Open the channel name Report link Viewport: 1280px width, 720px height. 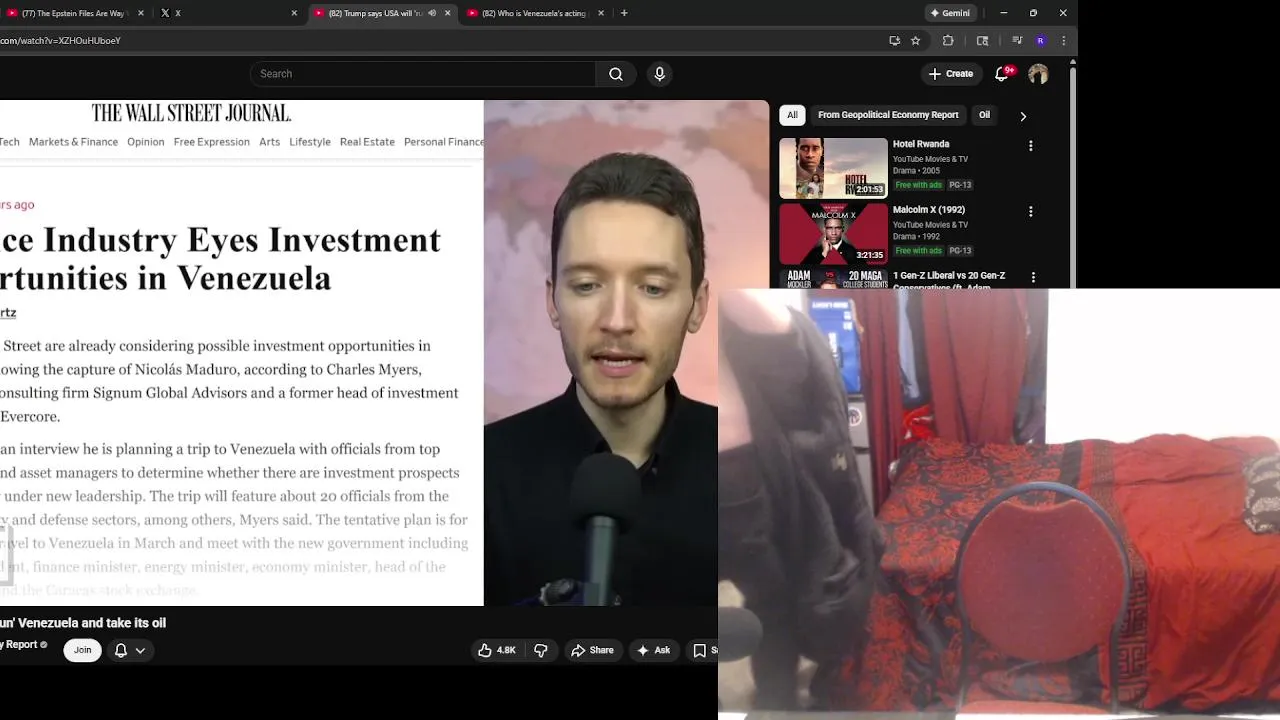(x=20, y=645)
